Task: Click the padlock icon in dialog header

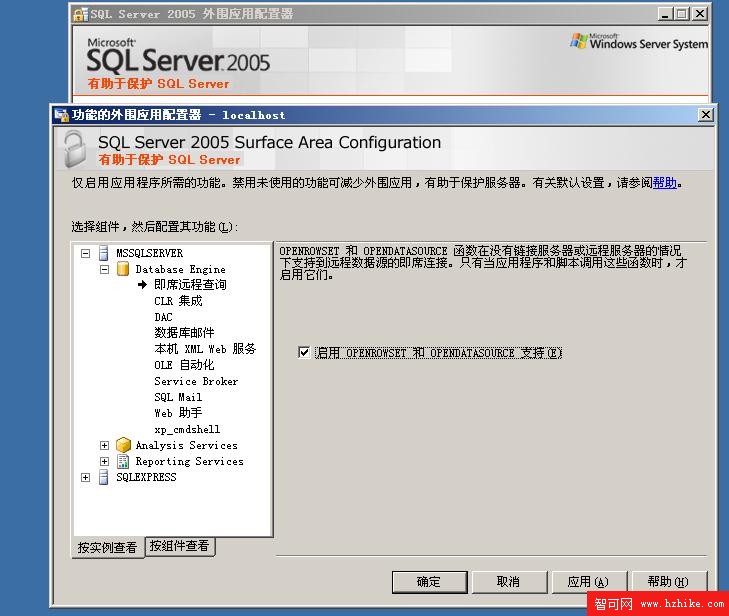Action: (75, 149)
